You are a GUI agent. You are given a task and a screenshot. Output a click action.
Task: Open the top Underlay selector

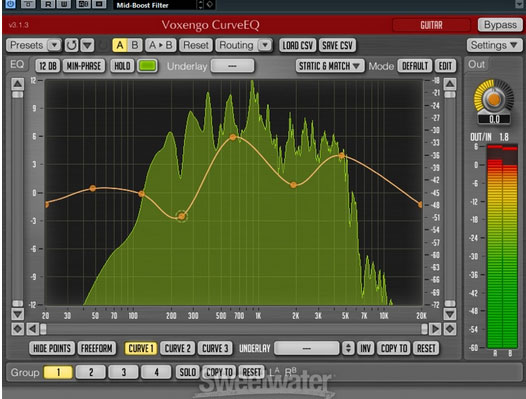(x=232, y=66)
